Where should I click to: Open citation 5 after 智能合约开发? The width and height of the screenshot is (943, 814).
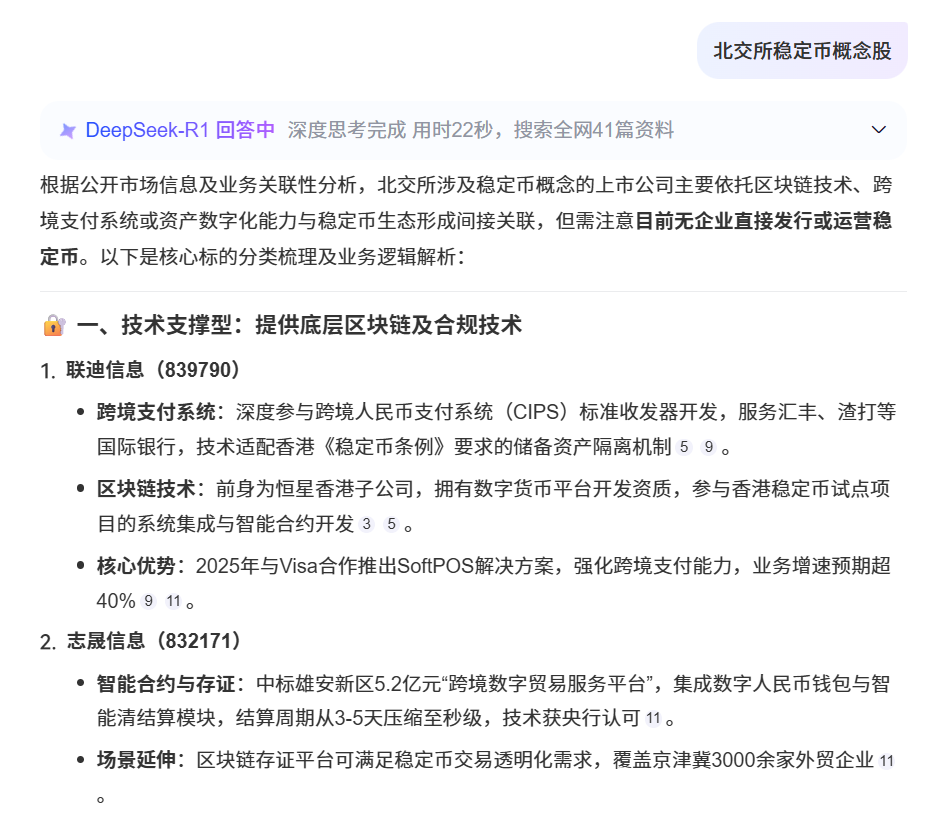392,524
